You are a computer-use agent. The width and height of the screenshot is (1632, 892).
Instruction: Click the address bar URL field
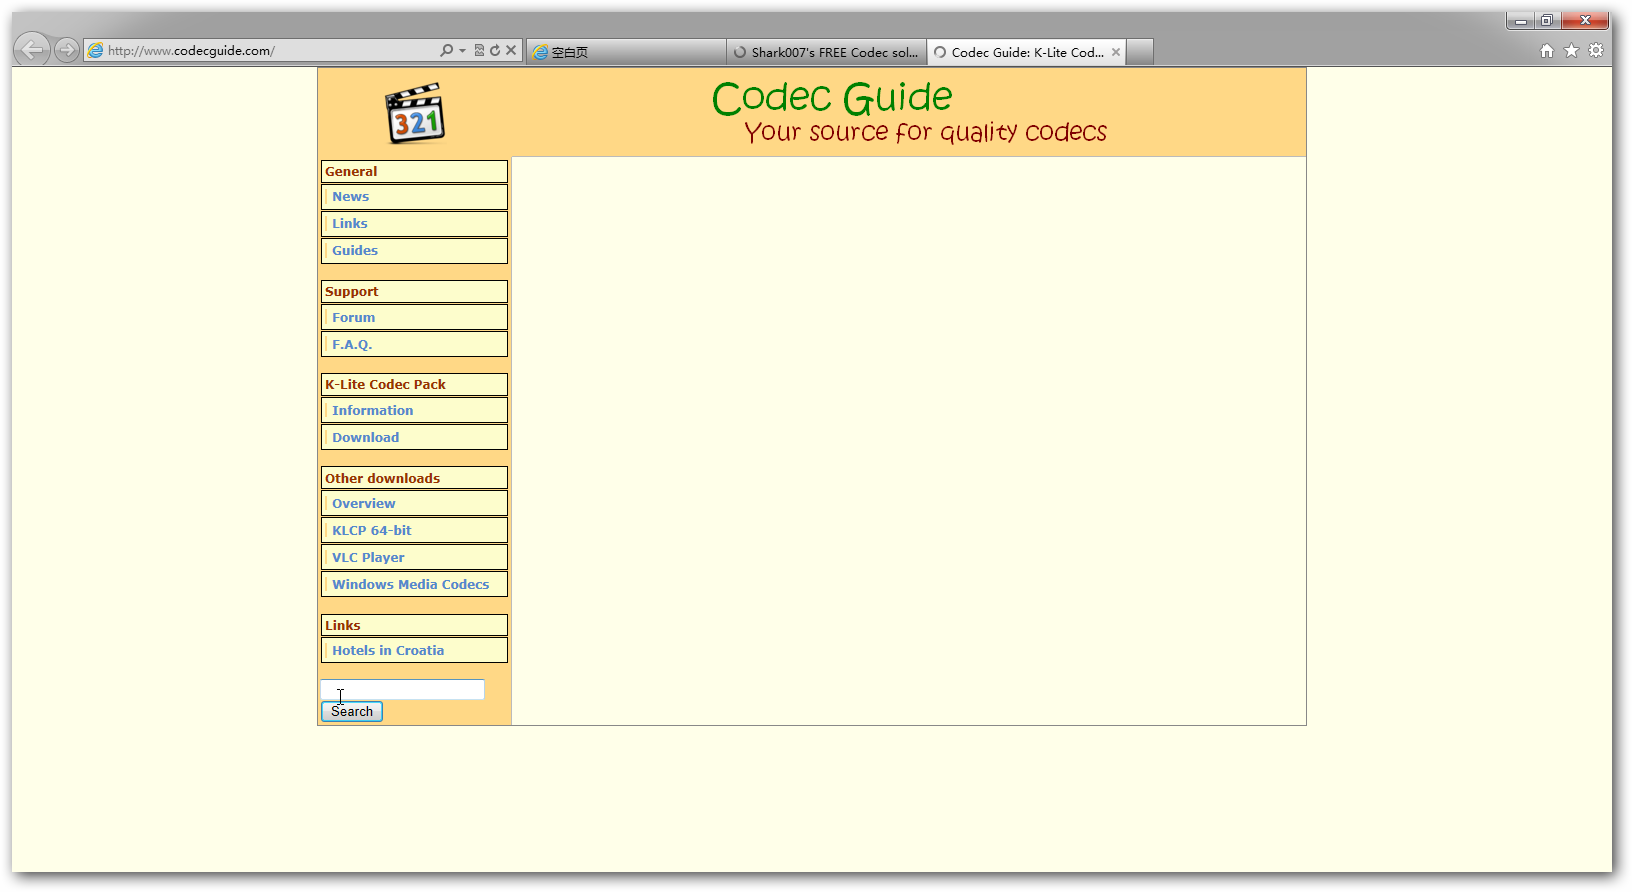[270, 50]
